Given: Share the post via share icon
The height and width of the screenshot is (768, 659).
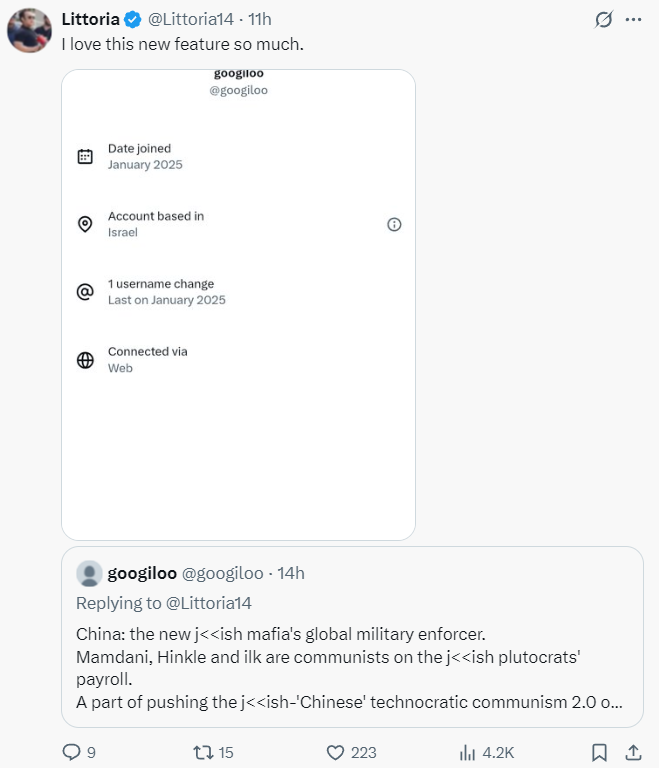Looking at the screenshot, I should tap(633, 752).
